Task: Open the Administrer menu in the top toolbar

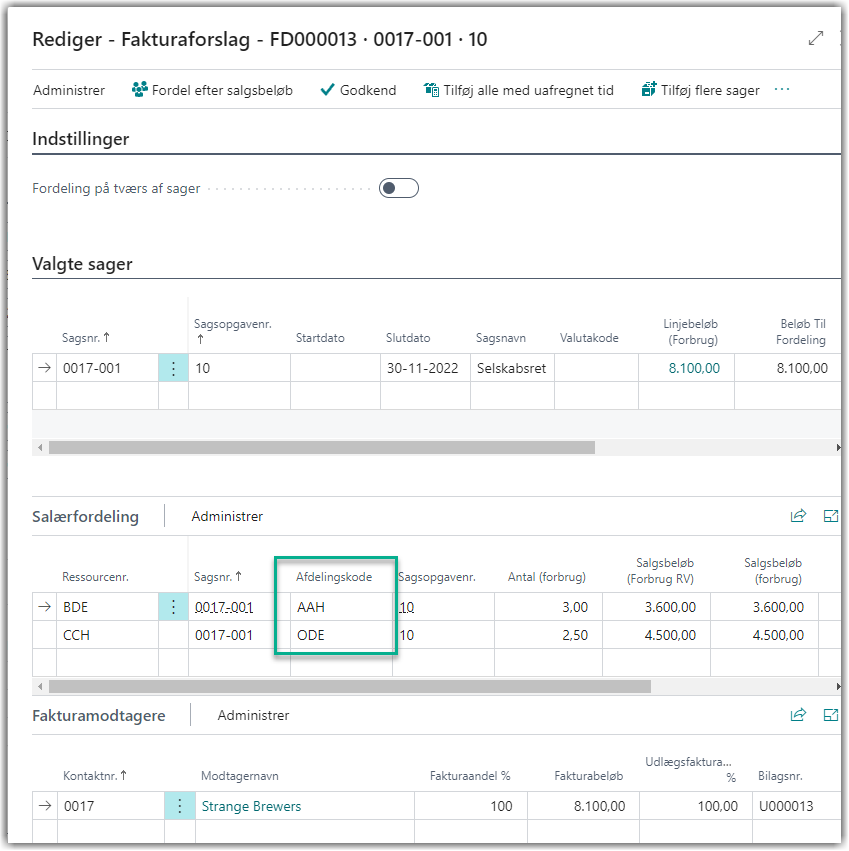Action: pyautogui.click(x=69, y=90)
